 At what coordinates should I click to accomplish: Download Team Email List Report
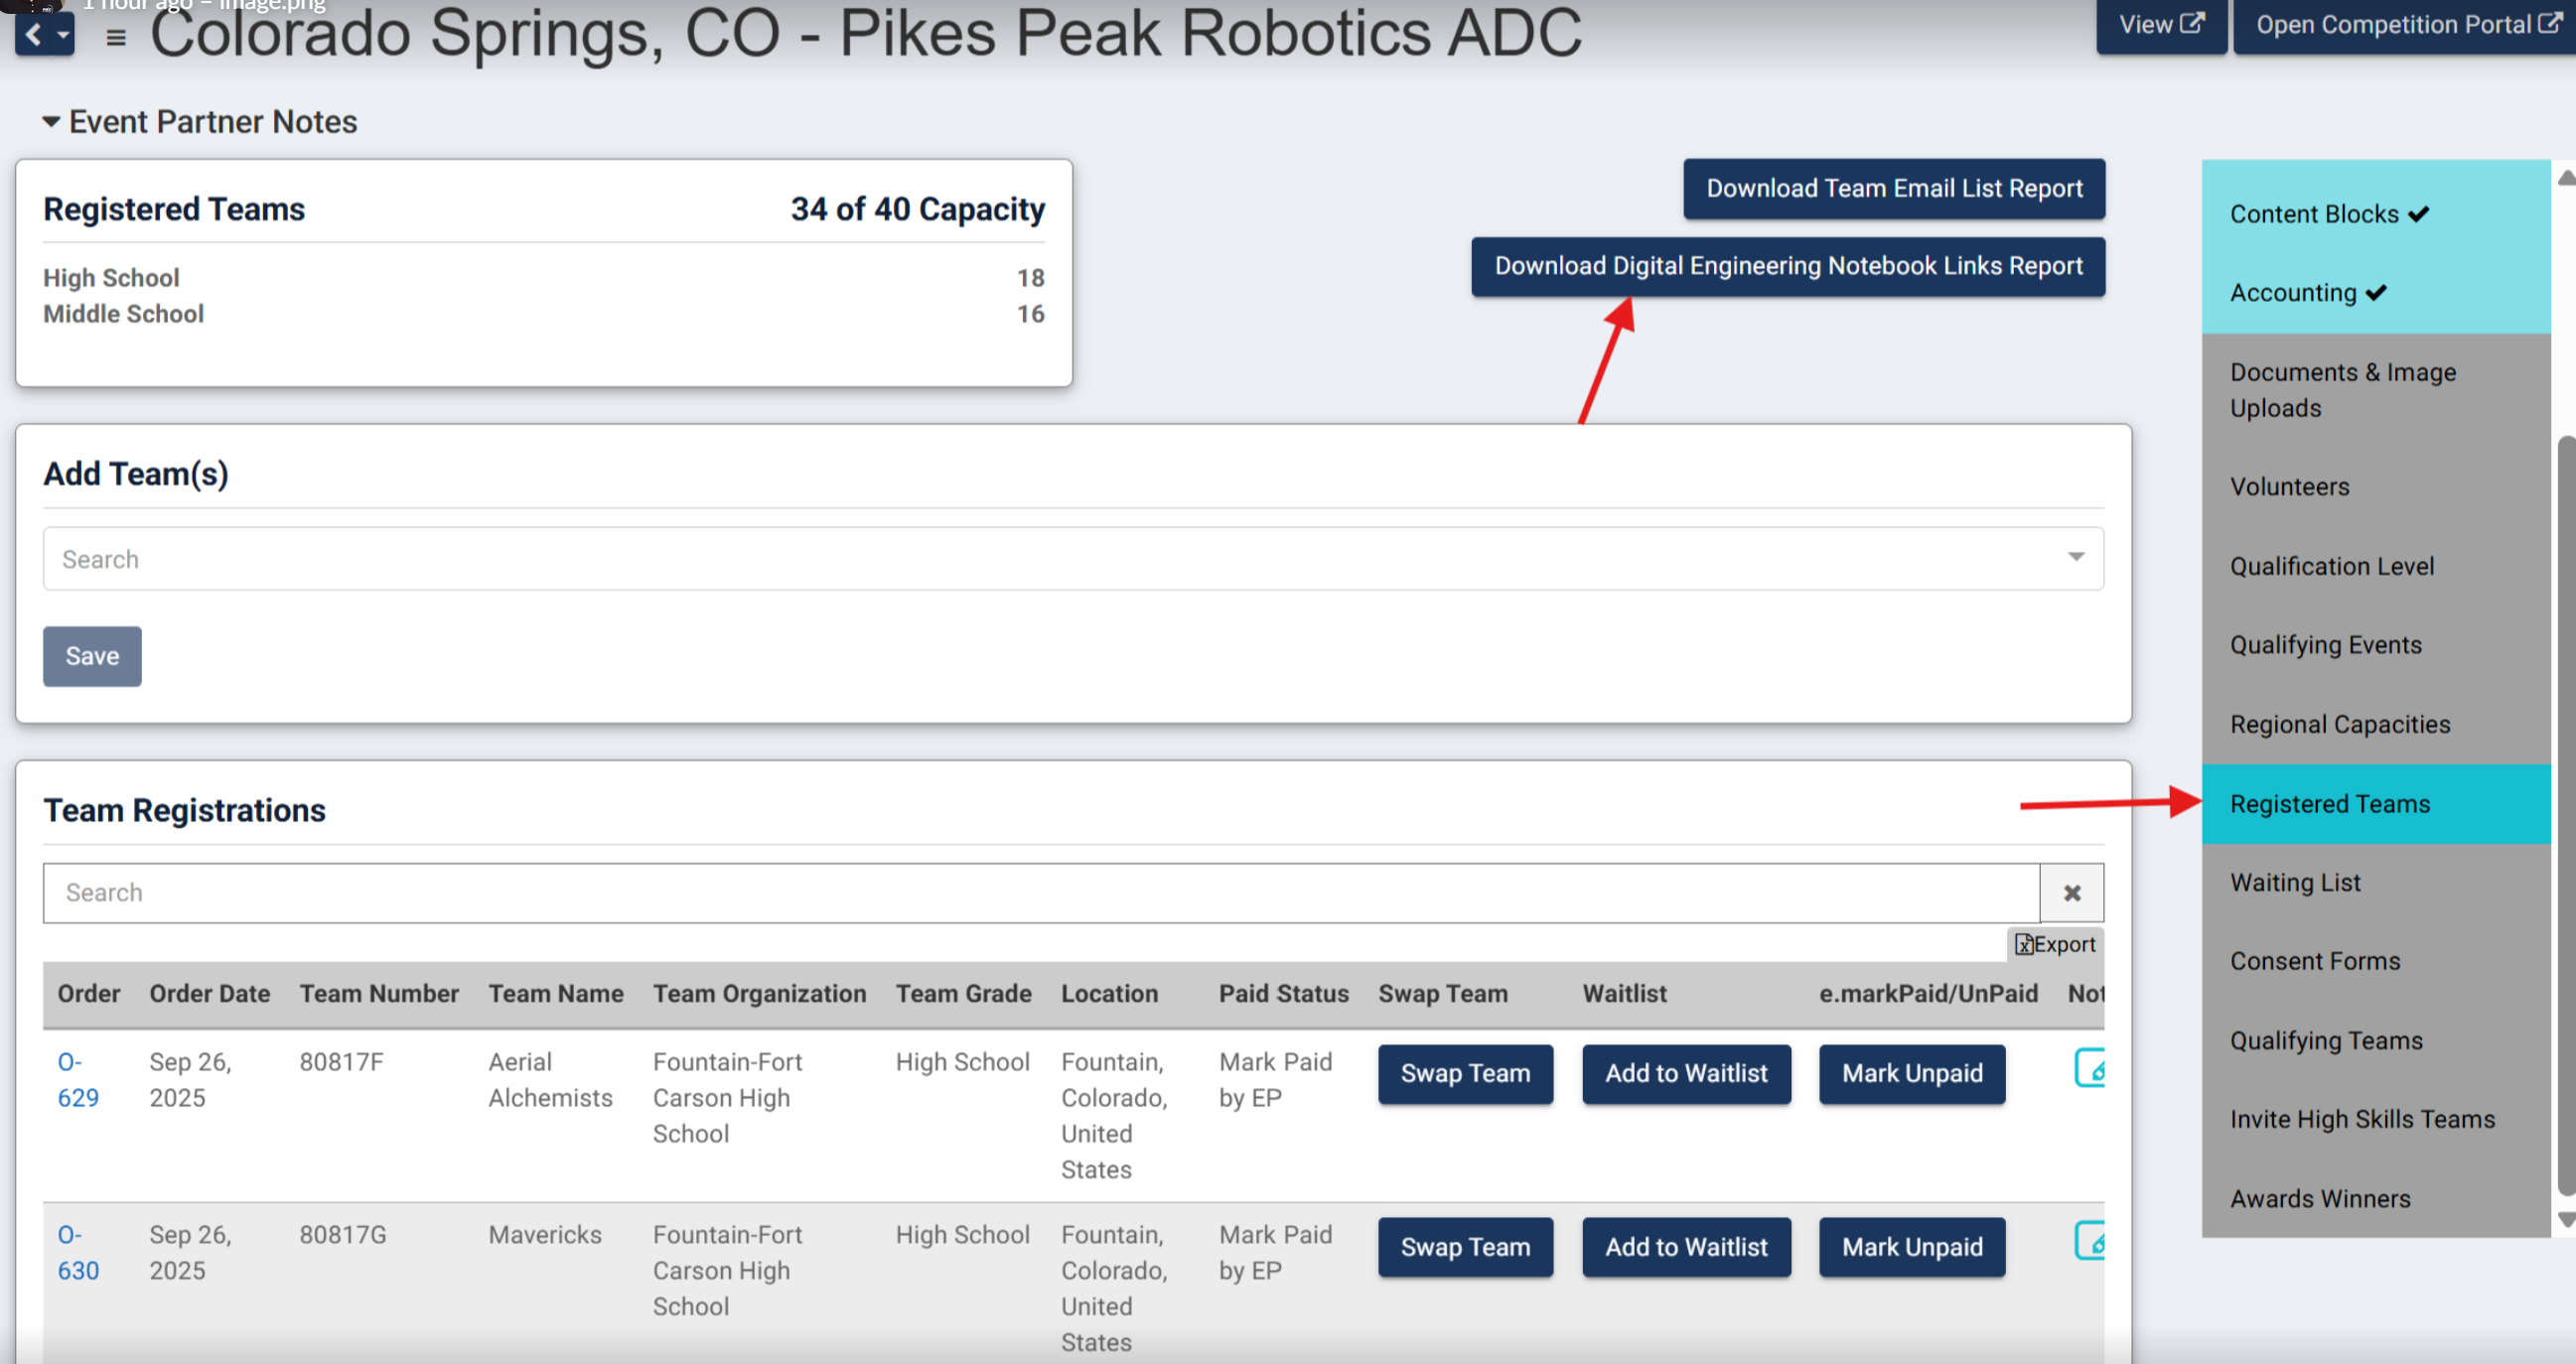(1894, 188)
